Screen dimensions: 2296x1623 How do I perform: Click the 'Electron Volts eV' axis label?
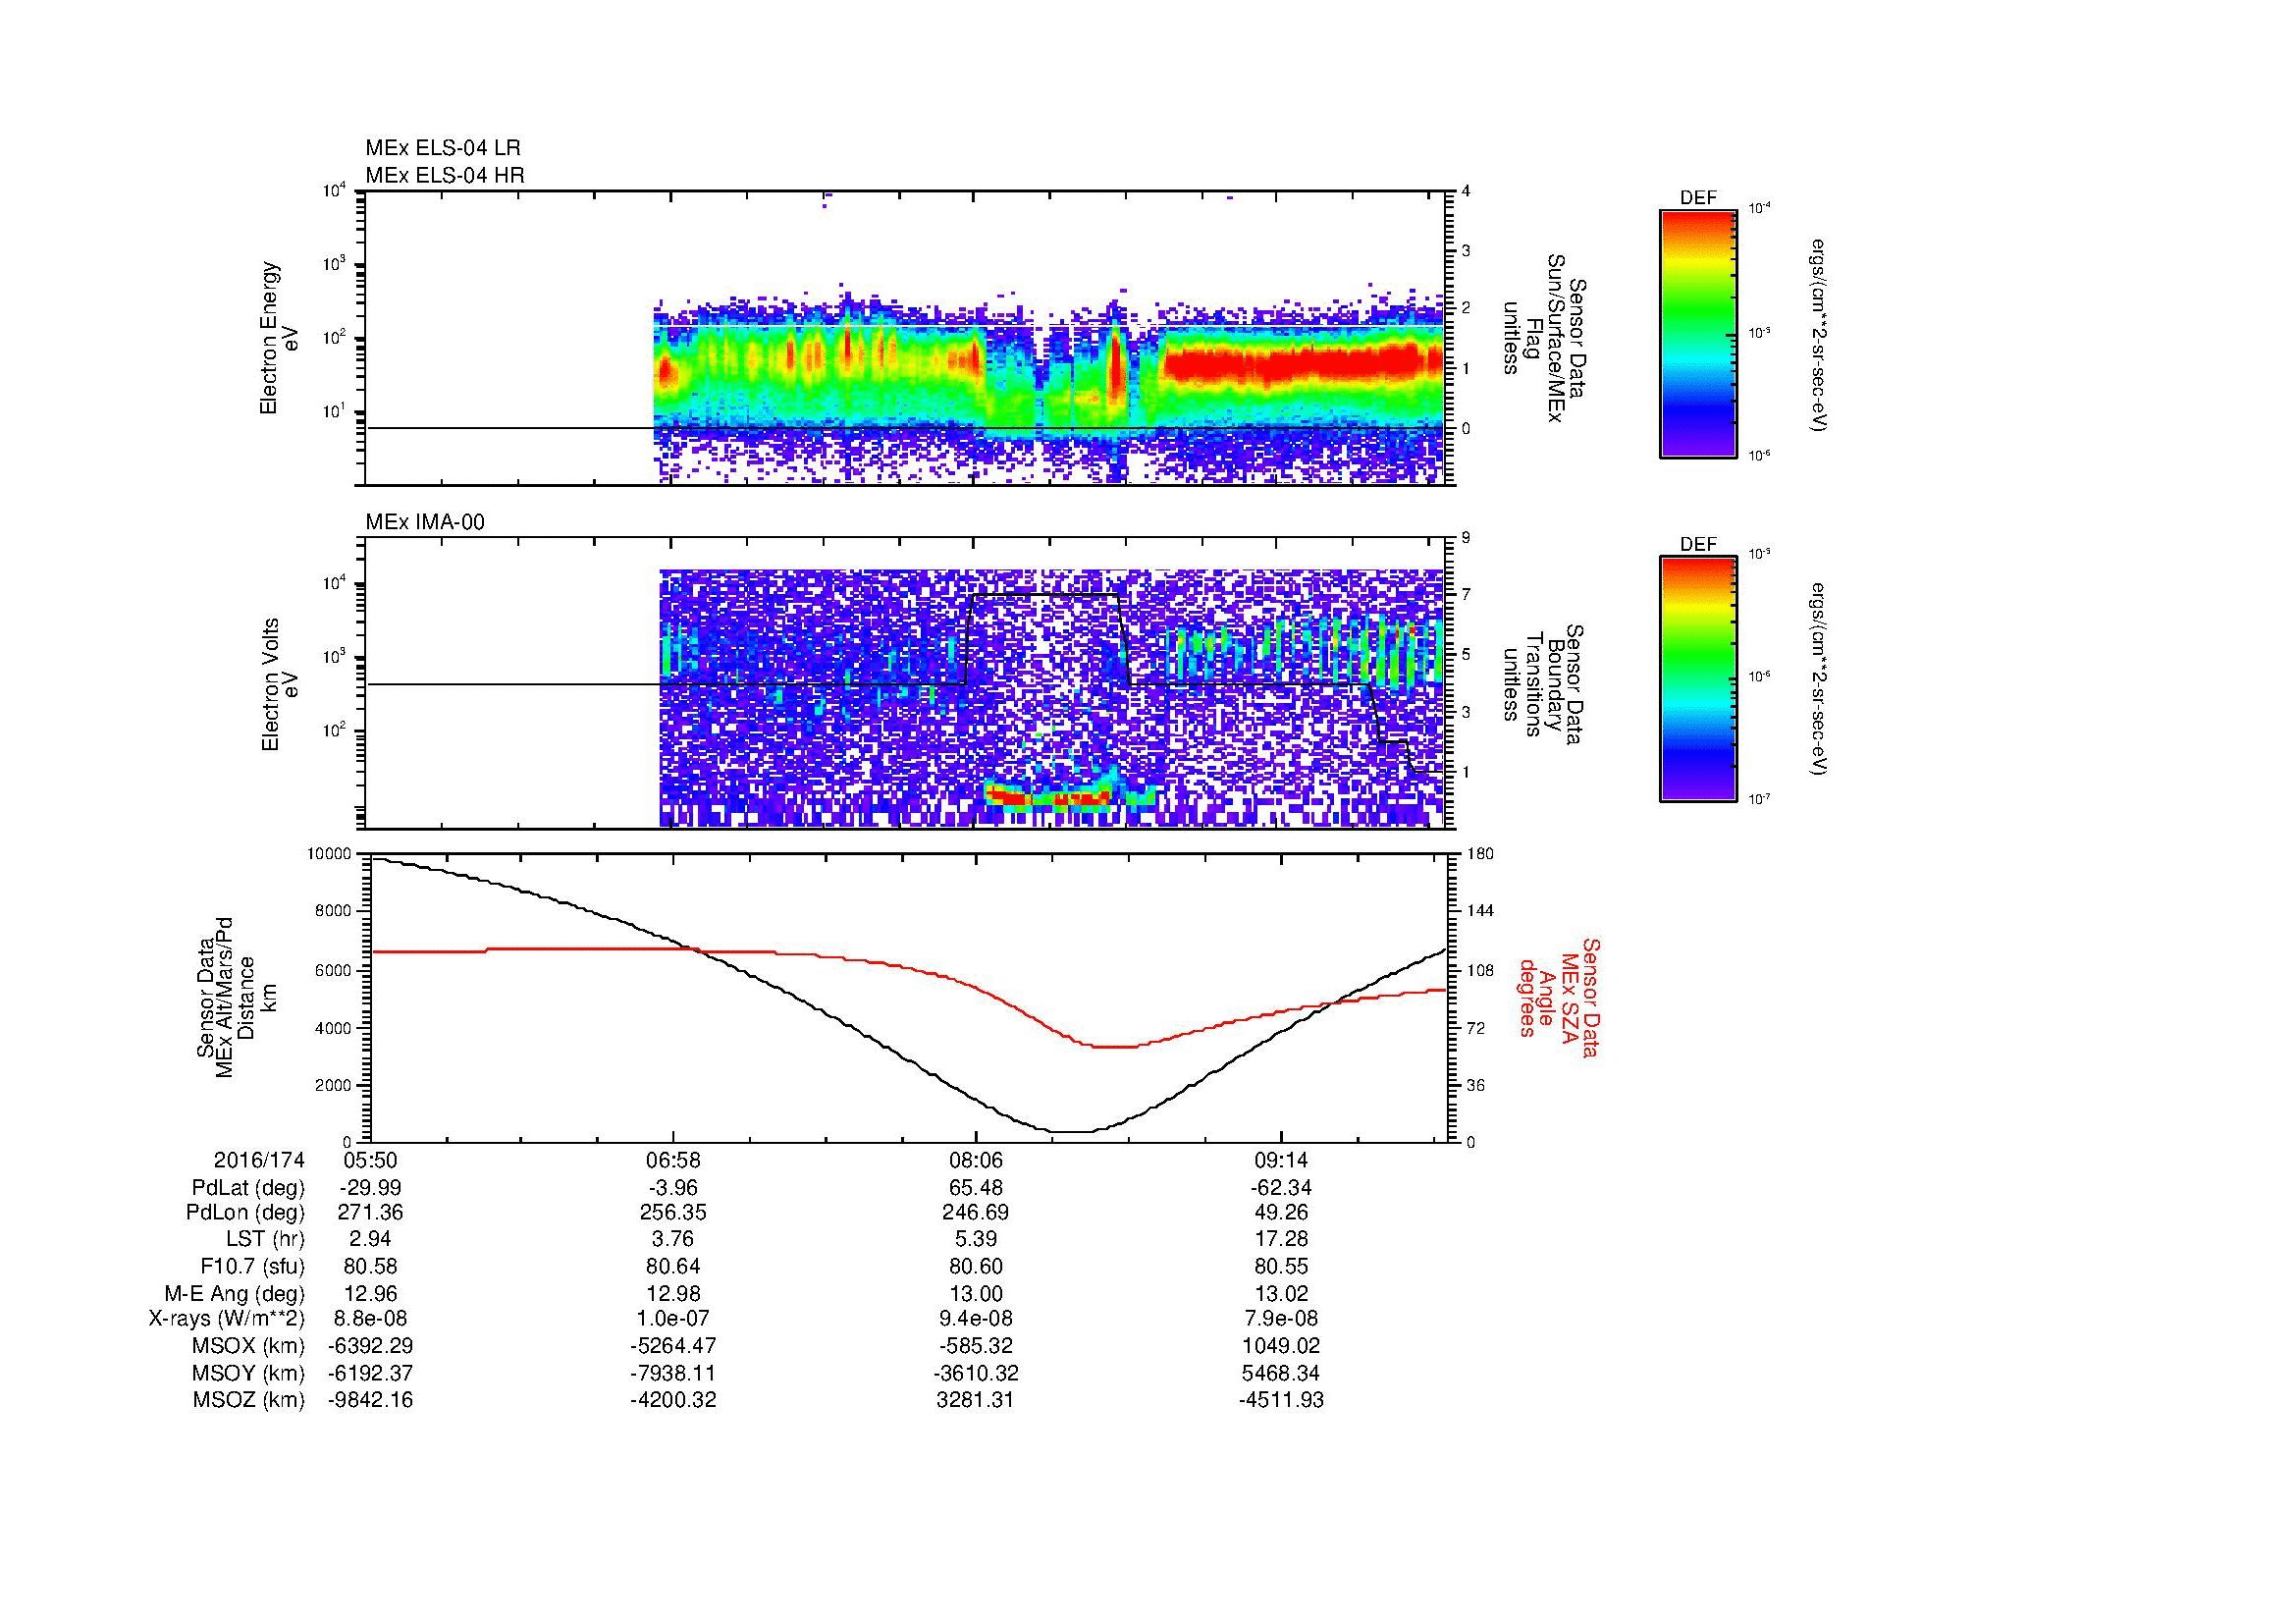[279, 685]
